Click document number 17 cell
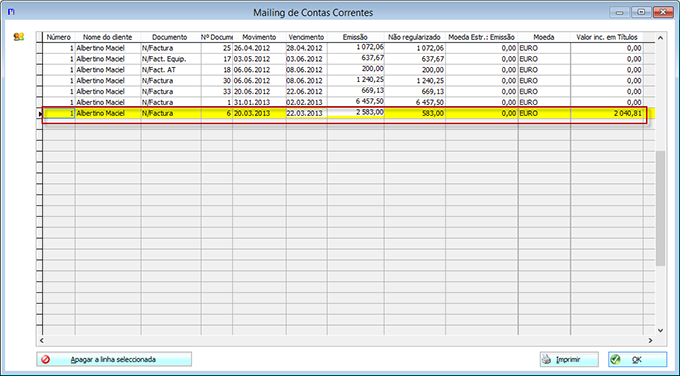The width and height of the screenshot is (680, 376). pyautogui.click(x=217, y=59)
